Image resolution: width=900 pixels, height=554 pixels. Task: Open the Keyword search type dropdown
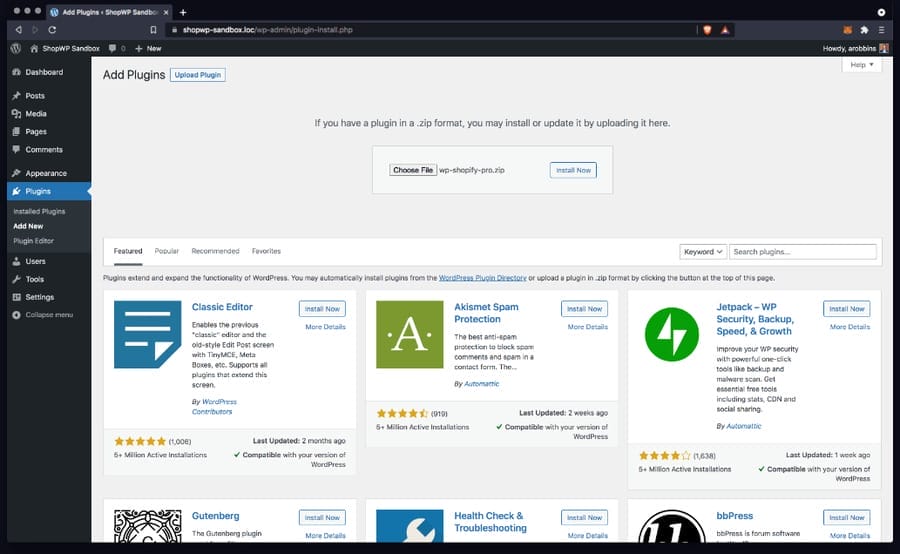[x=703, y=251]
